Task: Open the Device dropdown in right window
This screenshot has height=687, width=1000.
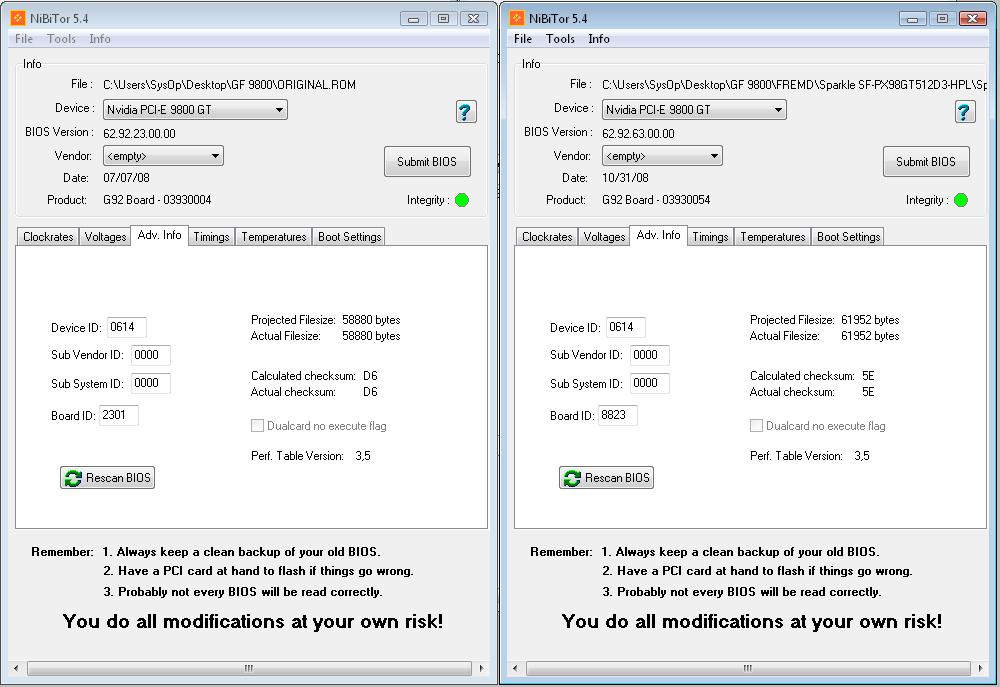Action: tap(694, 110)
